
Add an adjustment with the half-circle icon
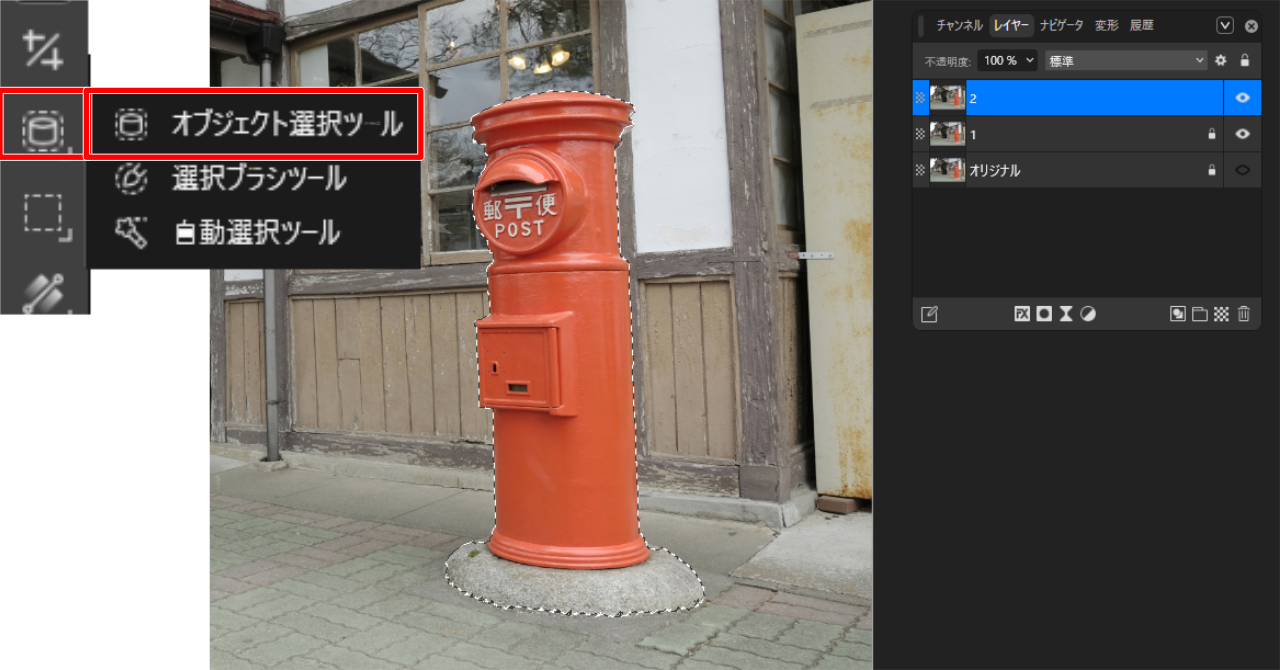(x=1088, y=314)
